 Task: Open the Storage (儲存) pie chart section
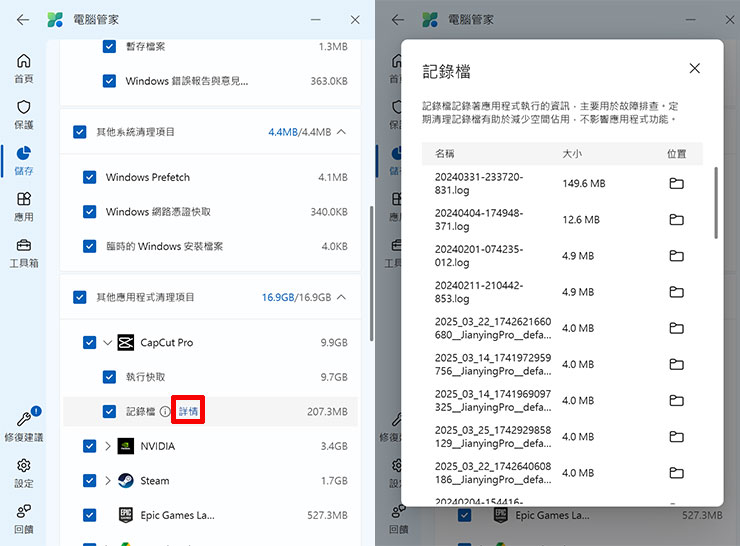tap(24, 160)
